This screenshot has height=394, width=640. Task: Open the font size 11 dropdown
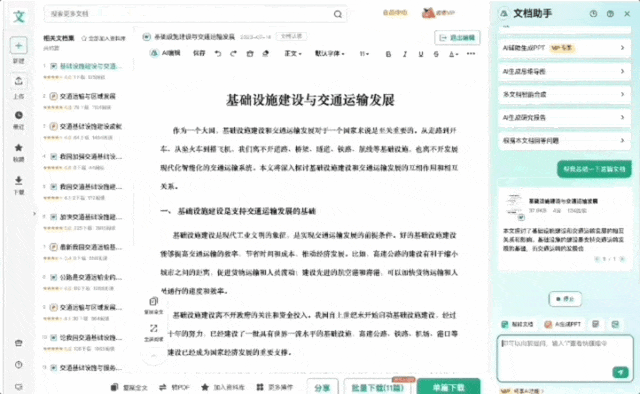click(364, 54)
